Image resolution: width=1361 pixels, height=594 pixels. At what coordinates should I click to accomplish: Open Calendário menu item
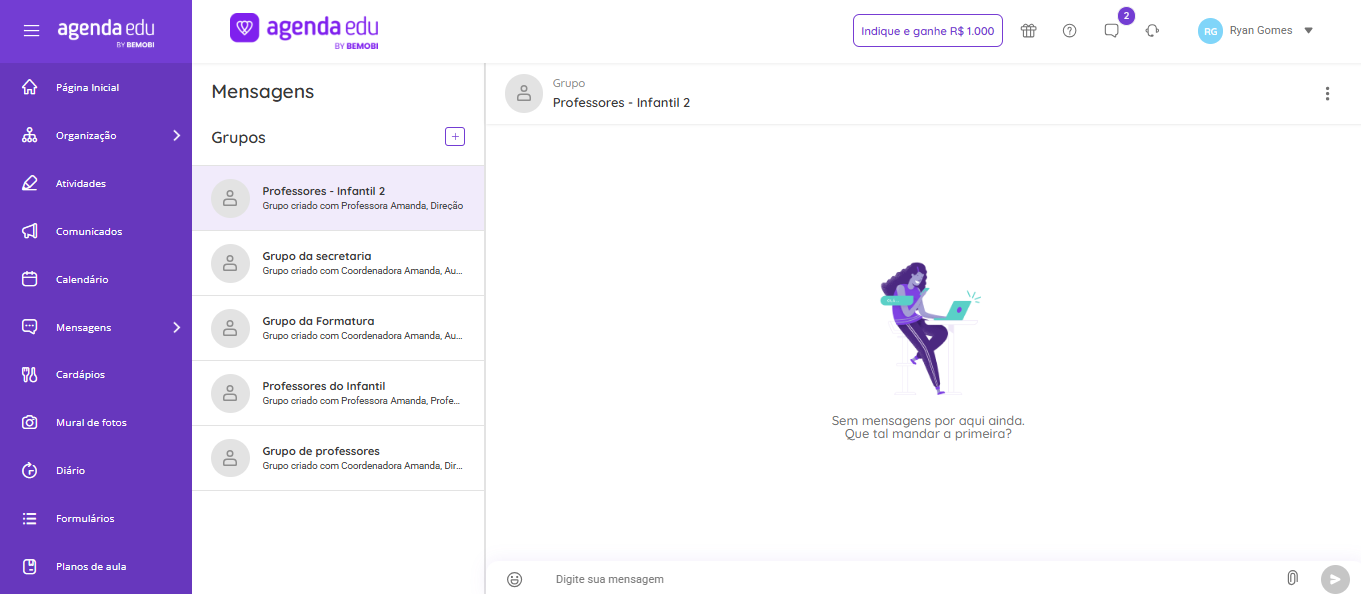pos(96,279)
